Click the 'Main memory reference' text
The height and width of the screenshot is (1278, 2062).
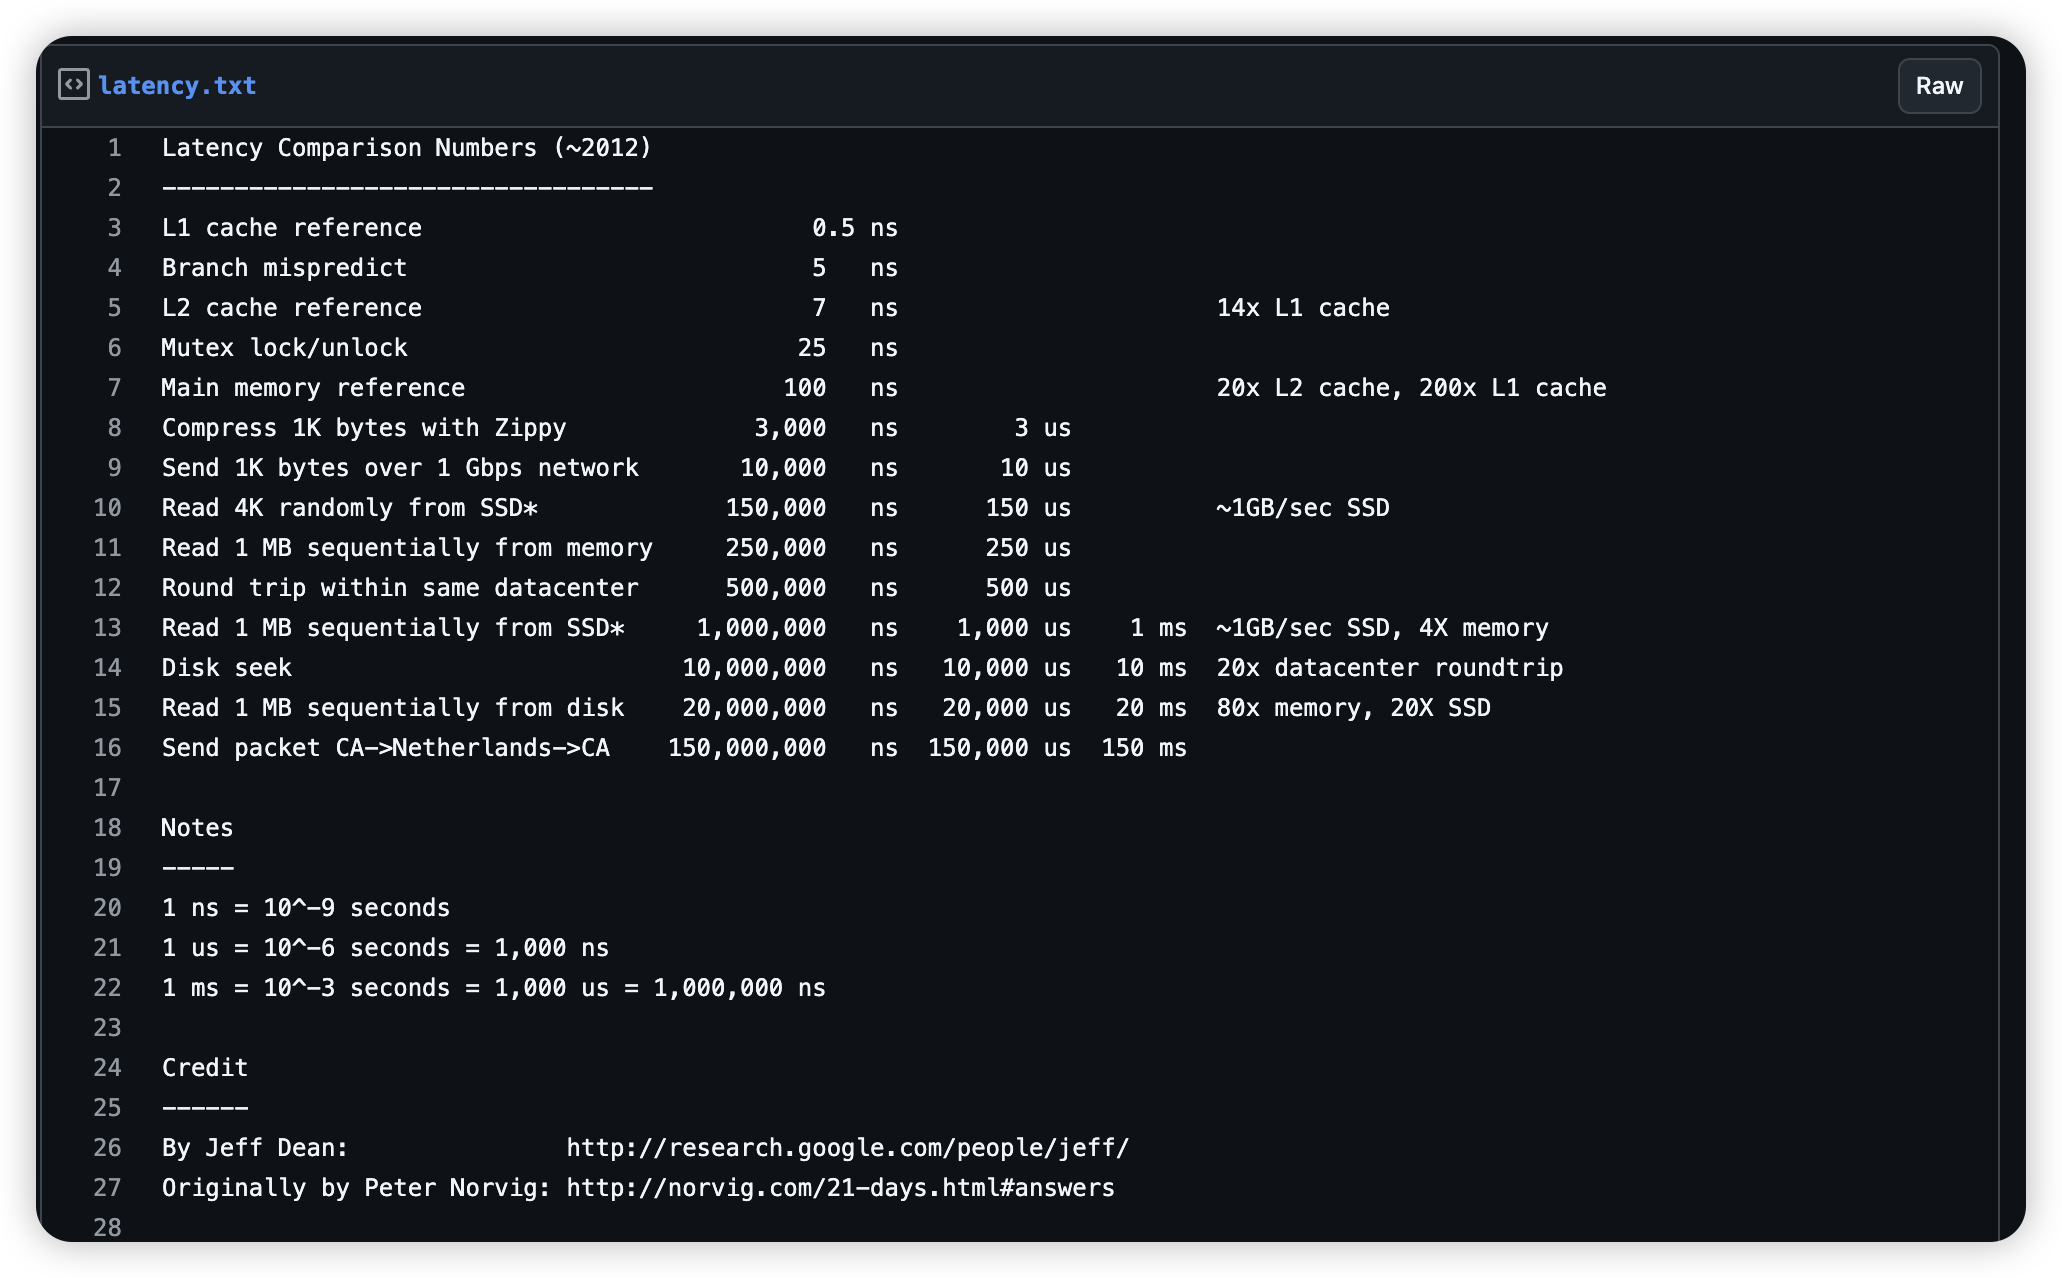(x=313, y=388)
